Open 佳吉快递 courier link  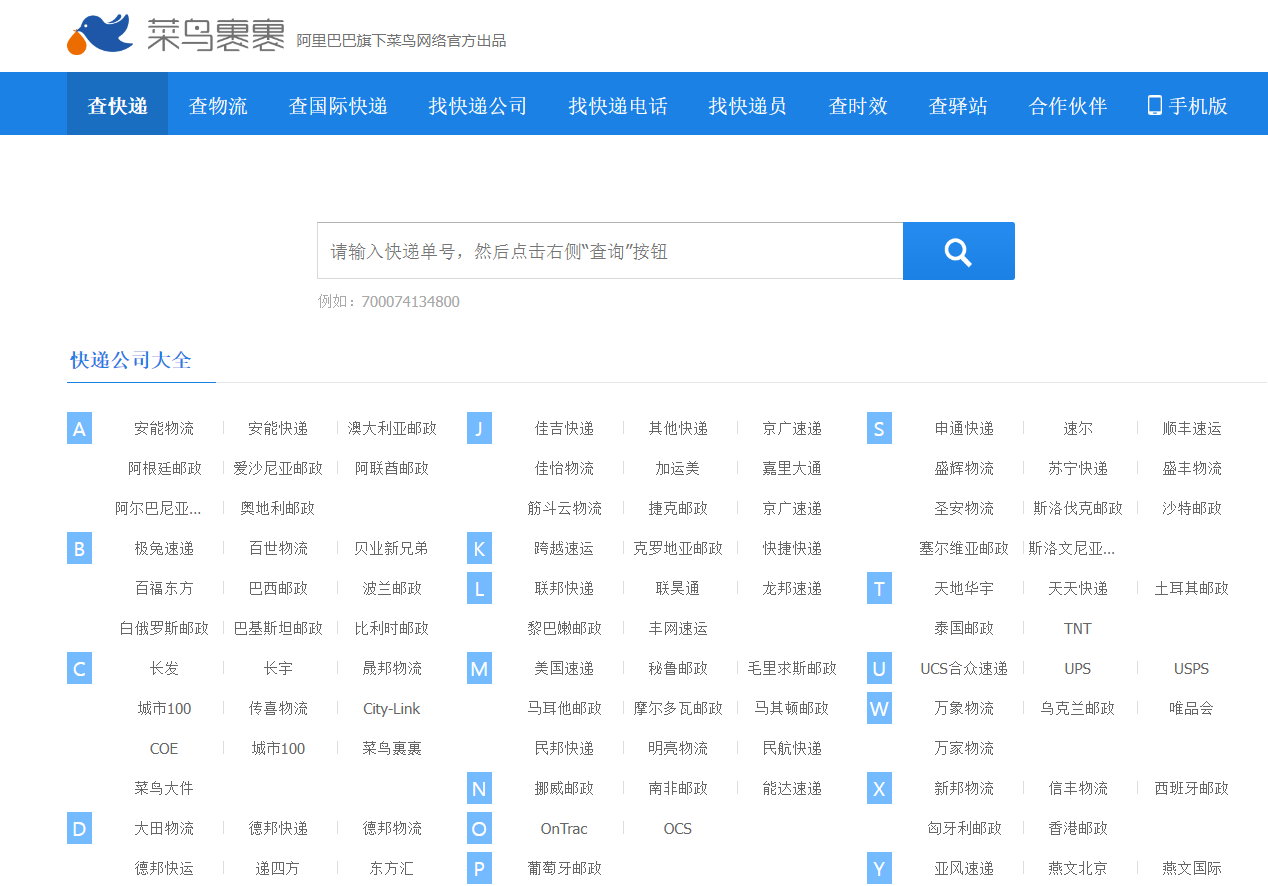pos(564,428)
